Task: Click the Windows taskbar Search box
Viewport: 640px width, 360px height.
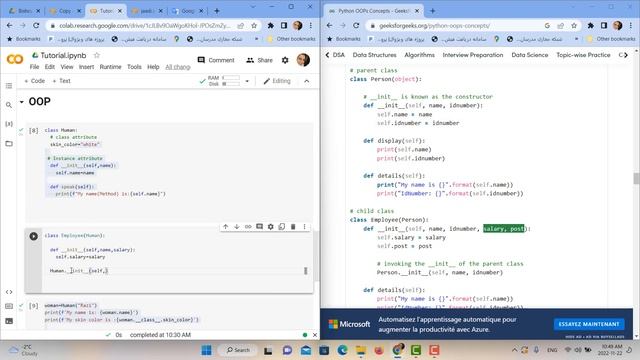Action: [238, 350]
